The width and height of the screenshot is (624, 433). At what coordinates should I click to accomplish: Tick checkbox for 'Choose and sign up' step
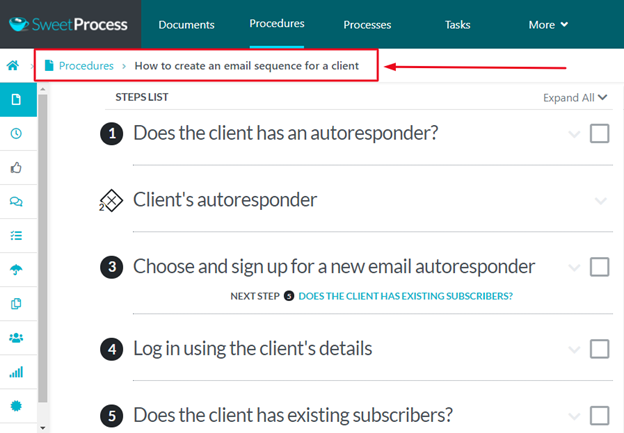pos(599,267)
